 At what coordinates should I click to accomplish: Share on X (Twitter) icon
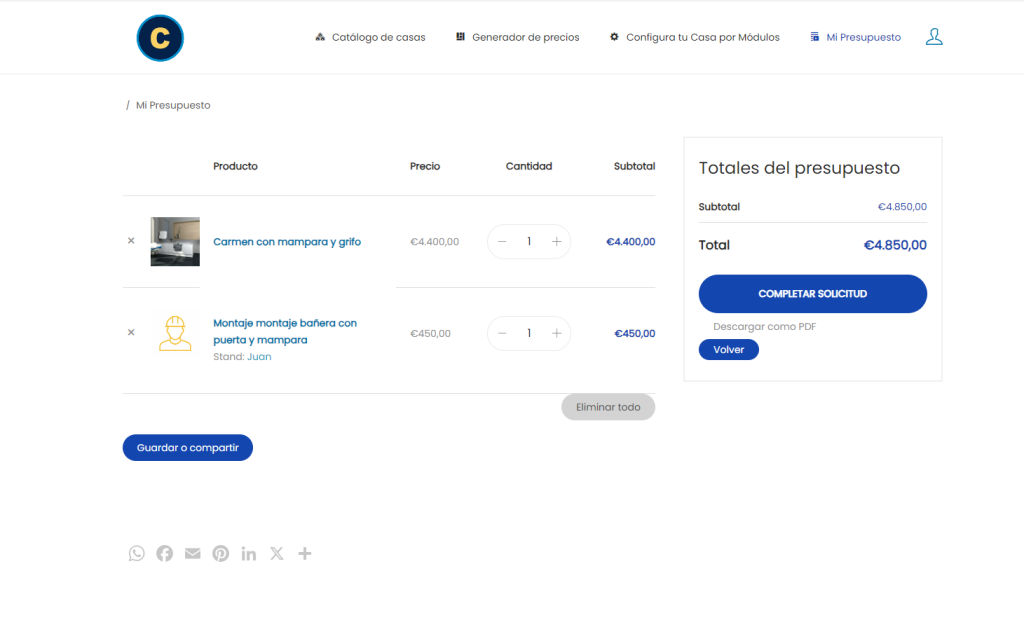[277, 554]
